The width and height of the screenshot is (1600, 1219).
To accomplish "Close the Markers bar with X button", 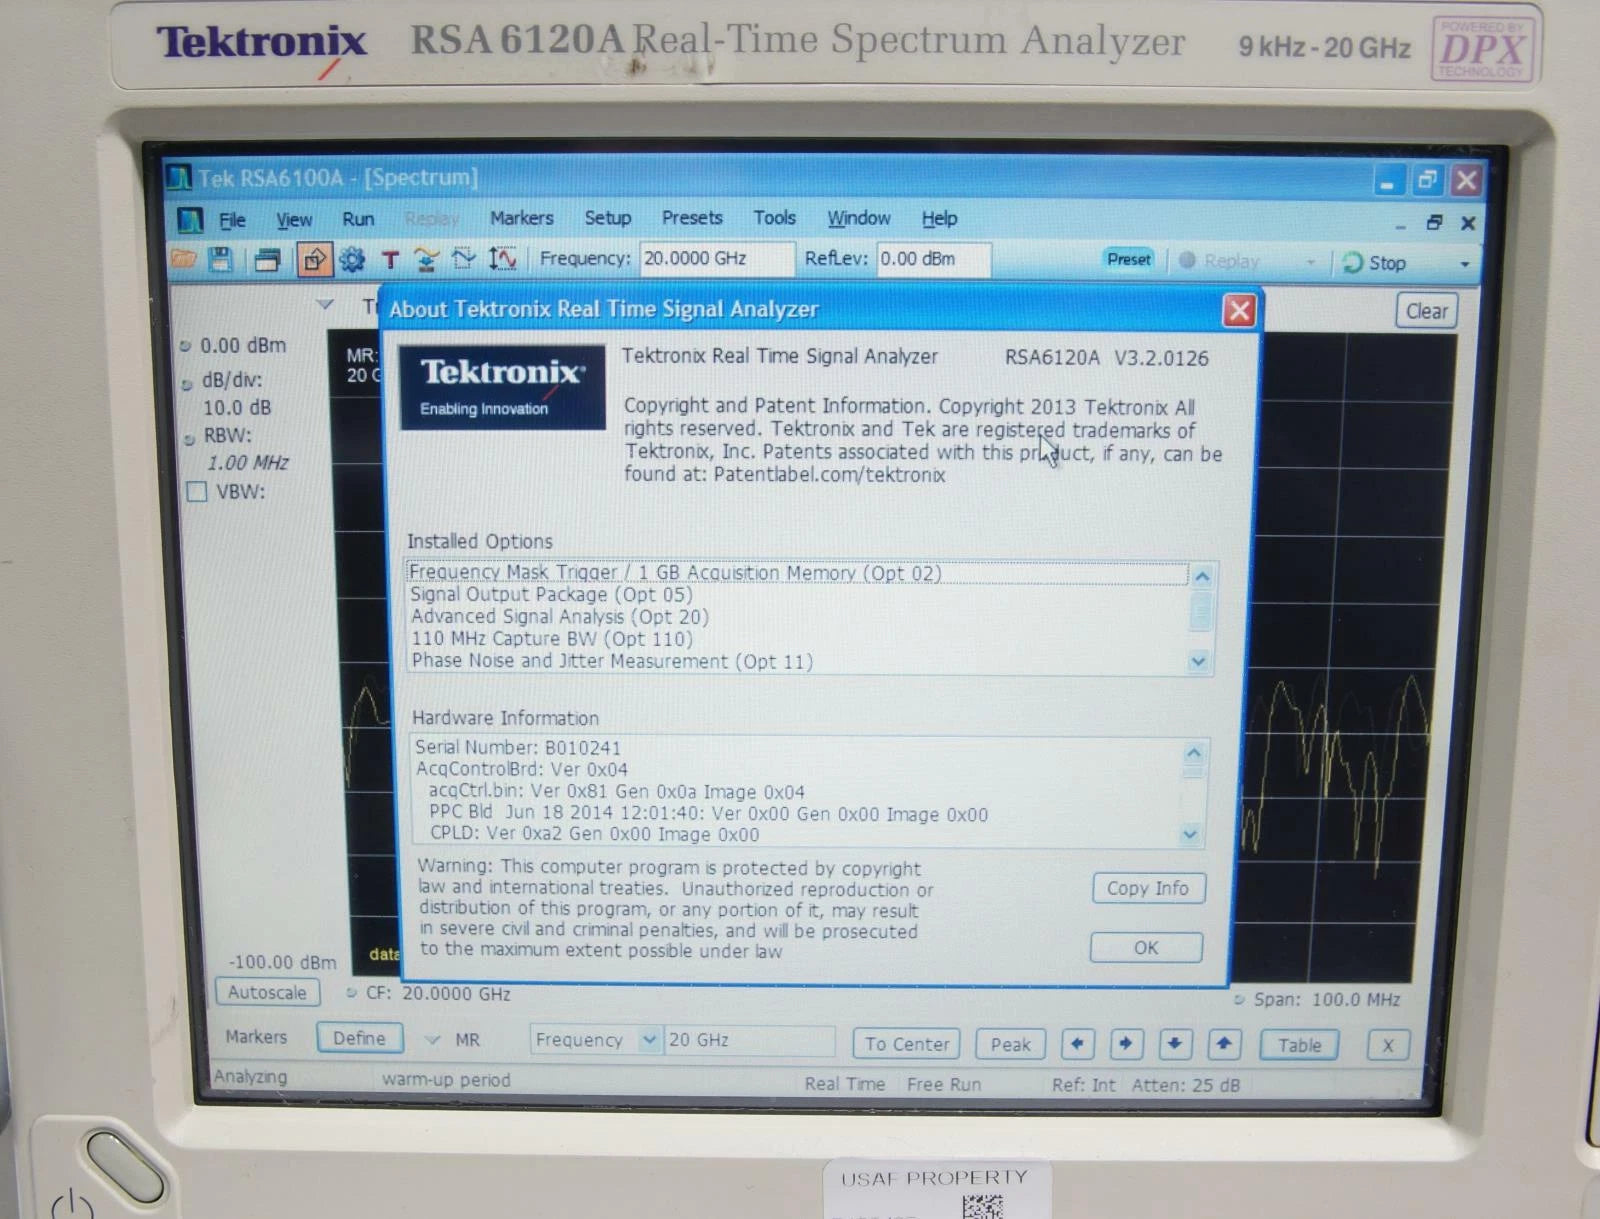I will point(1388,1046).
